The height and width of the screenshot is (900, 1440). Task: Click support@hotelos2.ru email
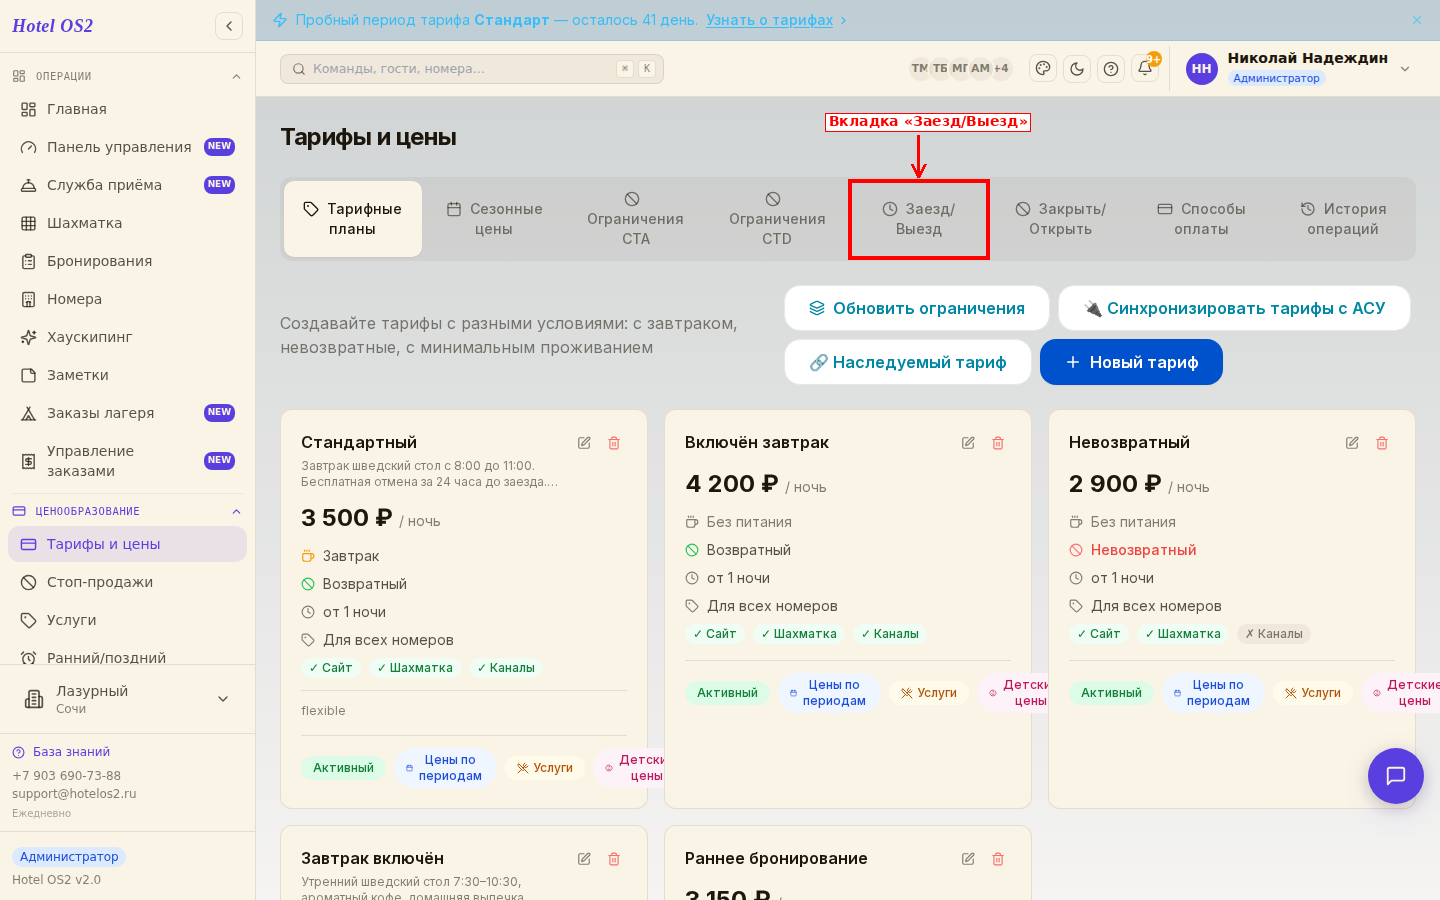[x=74, y=794]
